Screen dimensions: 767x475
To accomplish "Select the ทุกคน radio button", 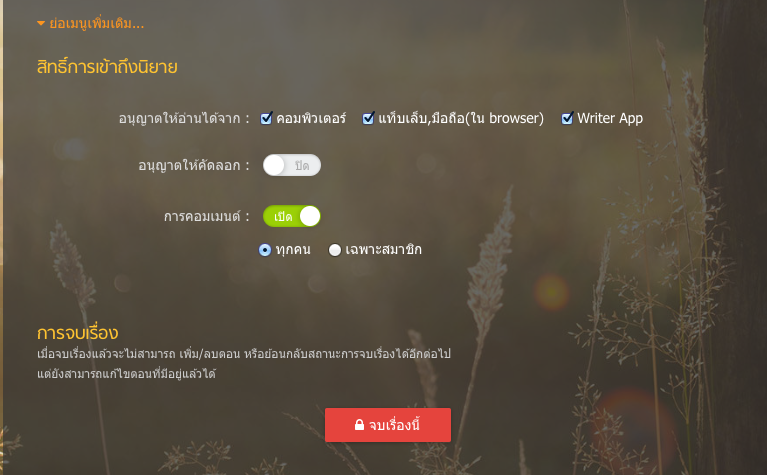I will [x=265, y=250].
